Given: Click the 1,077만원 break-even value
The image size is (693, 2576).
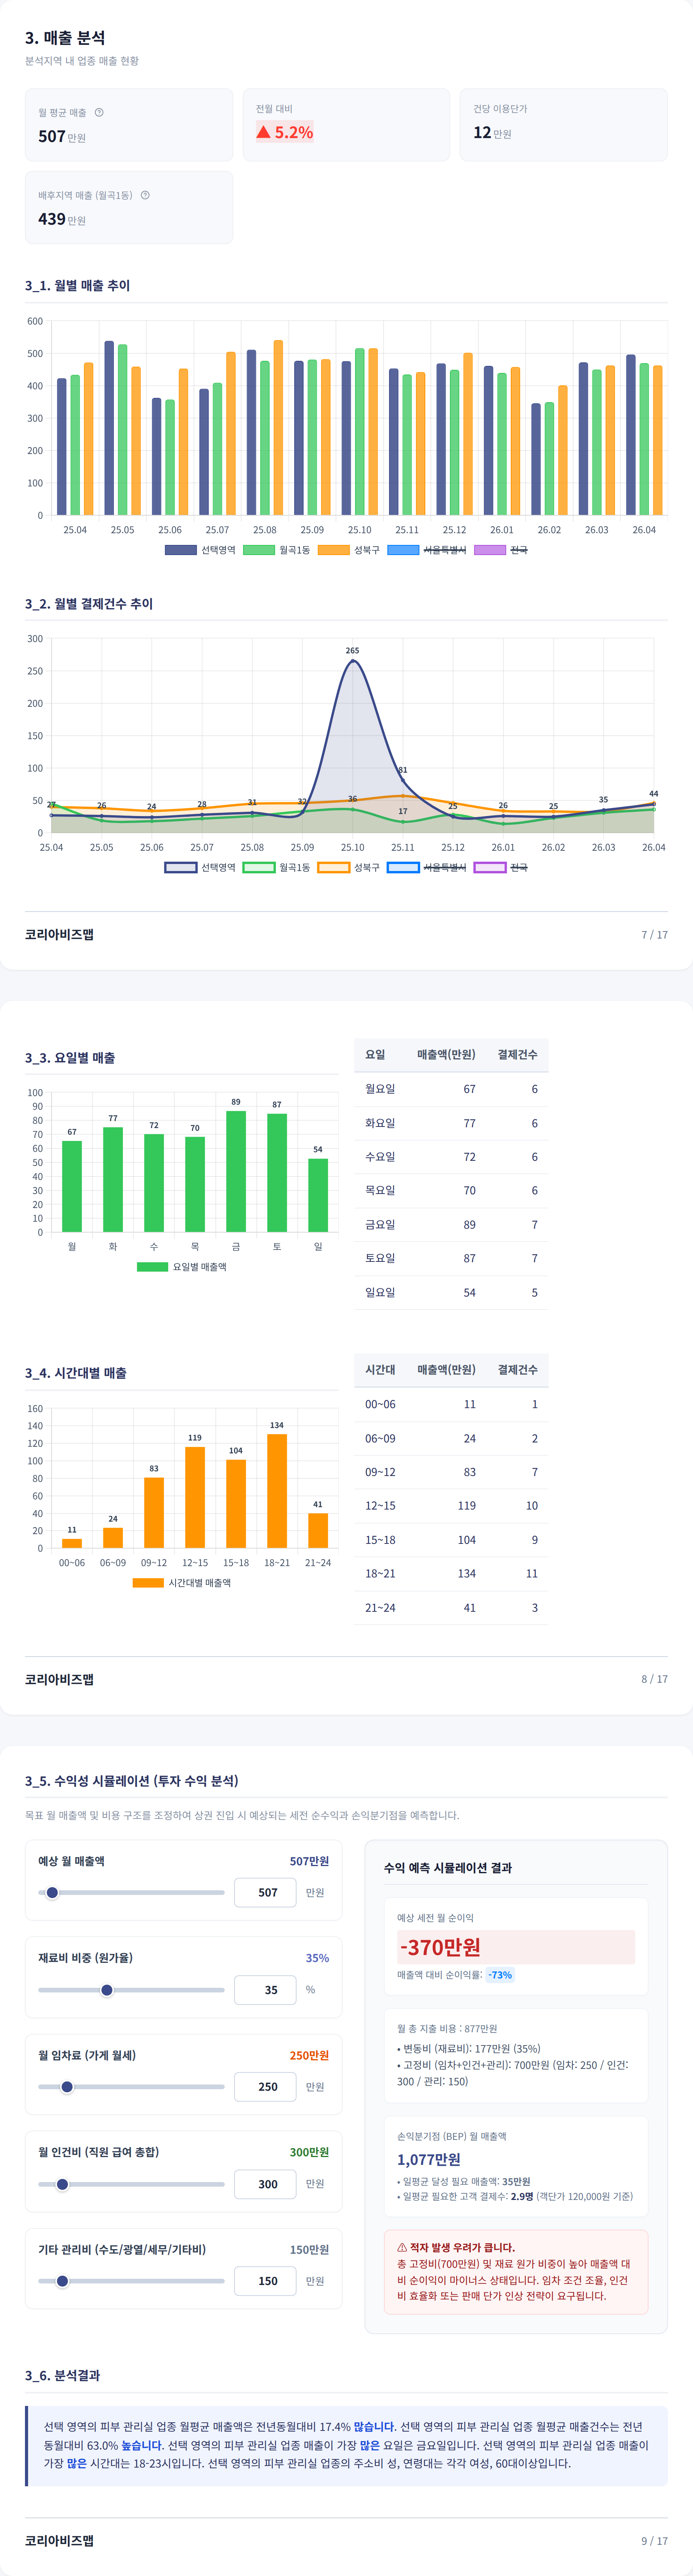Looking at the screenshot, I should coord(429,2159).
